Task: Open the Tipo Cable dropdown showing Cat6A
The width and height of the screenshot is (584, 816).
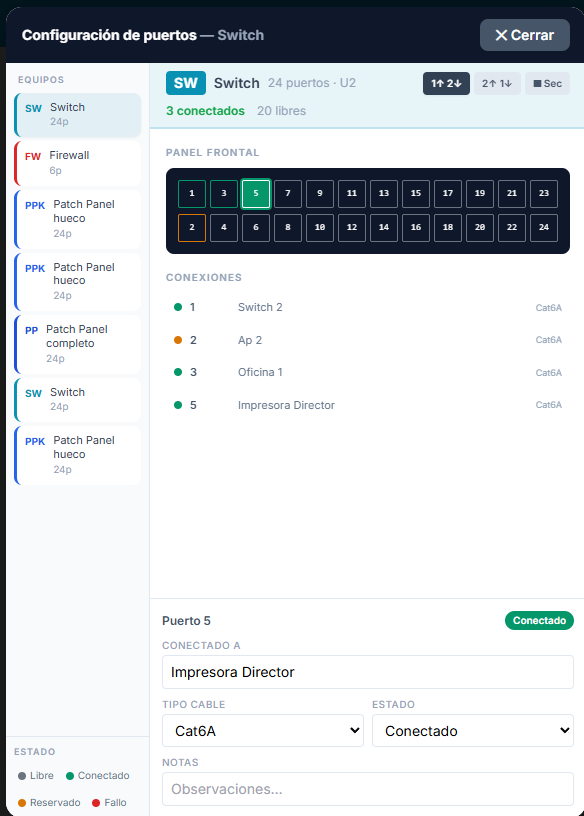Action: pos(263,731)
